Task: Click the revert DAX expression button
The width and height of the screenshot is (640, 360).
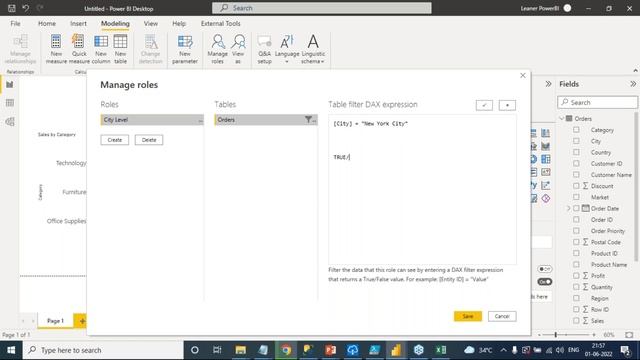Action: 507,105
